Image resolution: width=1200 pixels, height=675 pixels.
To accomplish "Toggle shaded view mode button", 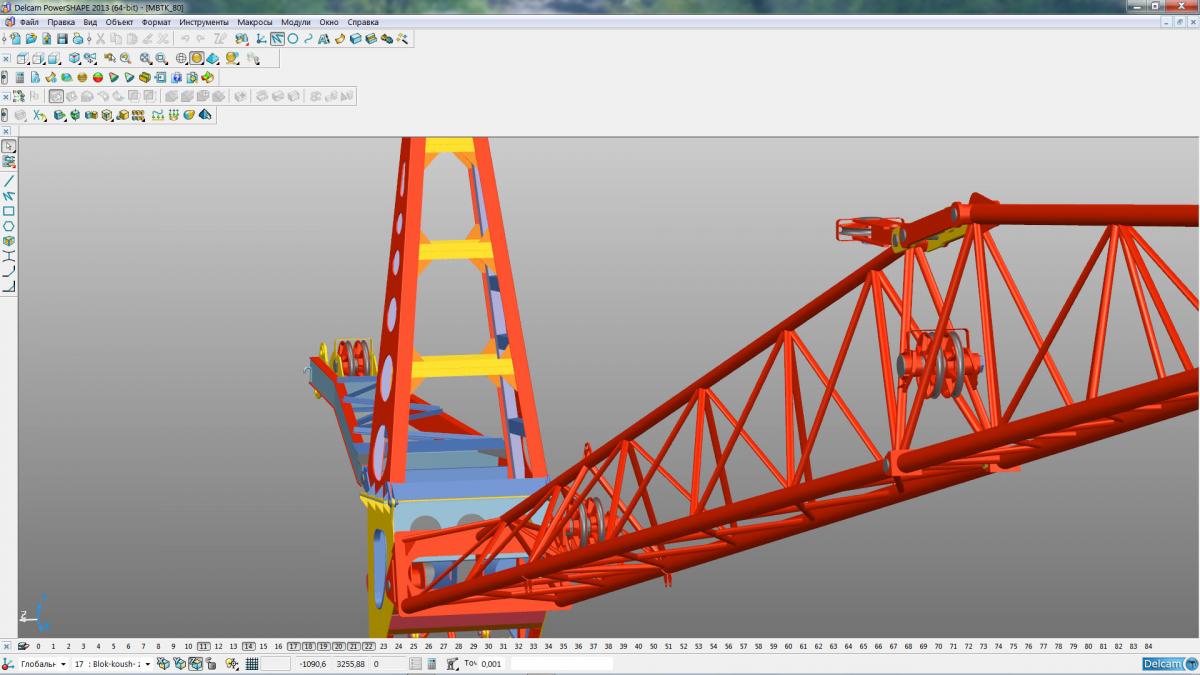I will click(x=197, y=58).
